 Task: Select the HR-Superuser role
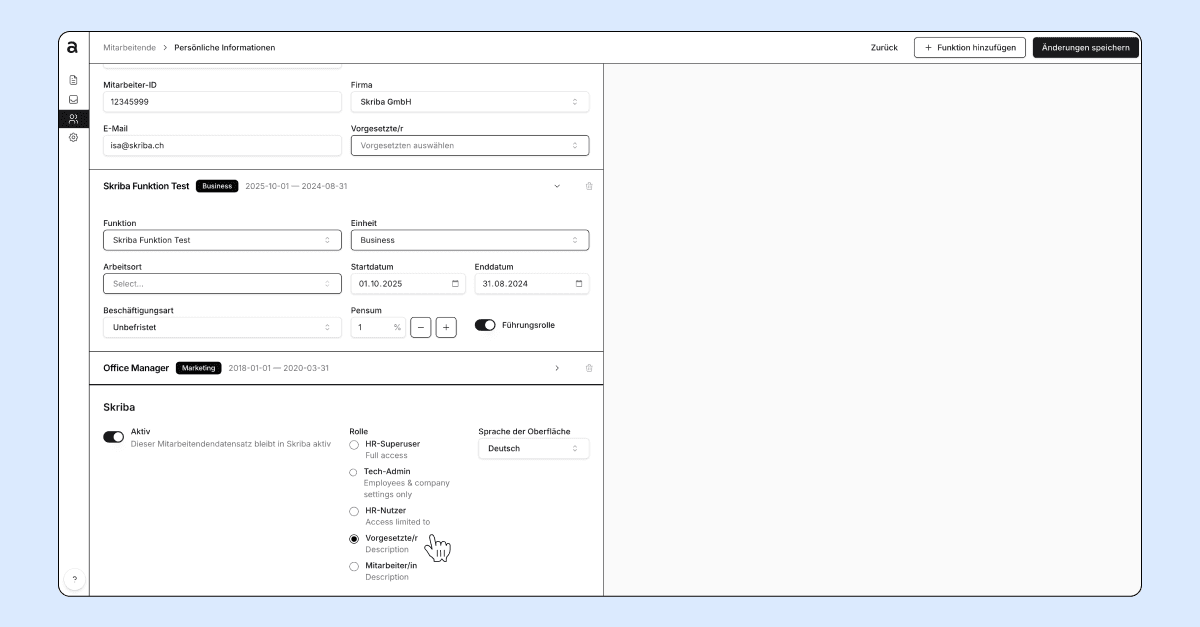(x=354, y=444)
